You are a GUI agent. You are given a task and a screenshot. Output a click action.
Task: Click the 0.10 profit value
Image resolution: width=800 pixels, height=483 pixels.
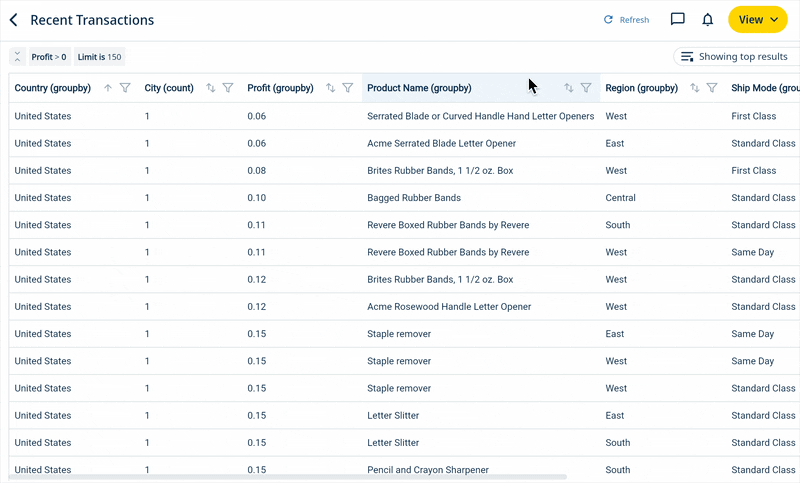click(257, 198)
